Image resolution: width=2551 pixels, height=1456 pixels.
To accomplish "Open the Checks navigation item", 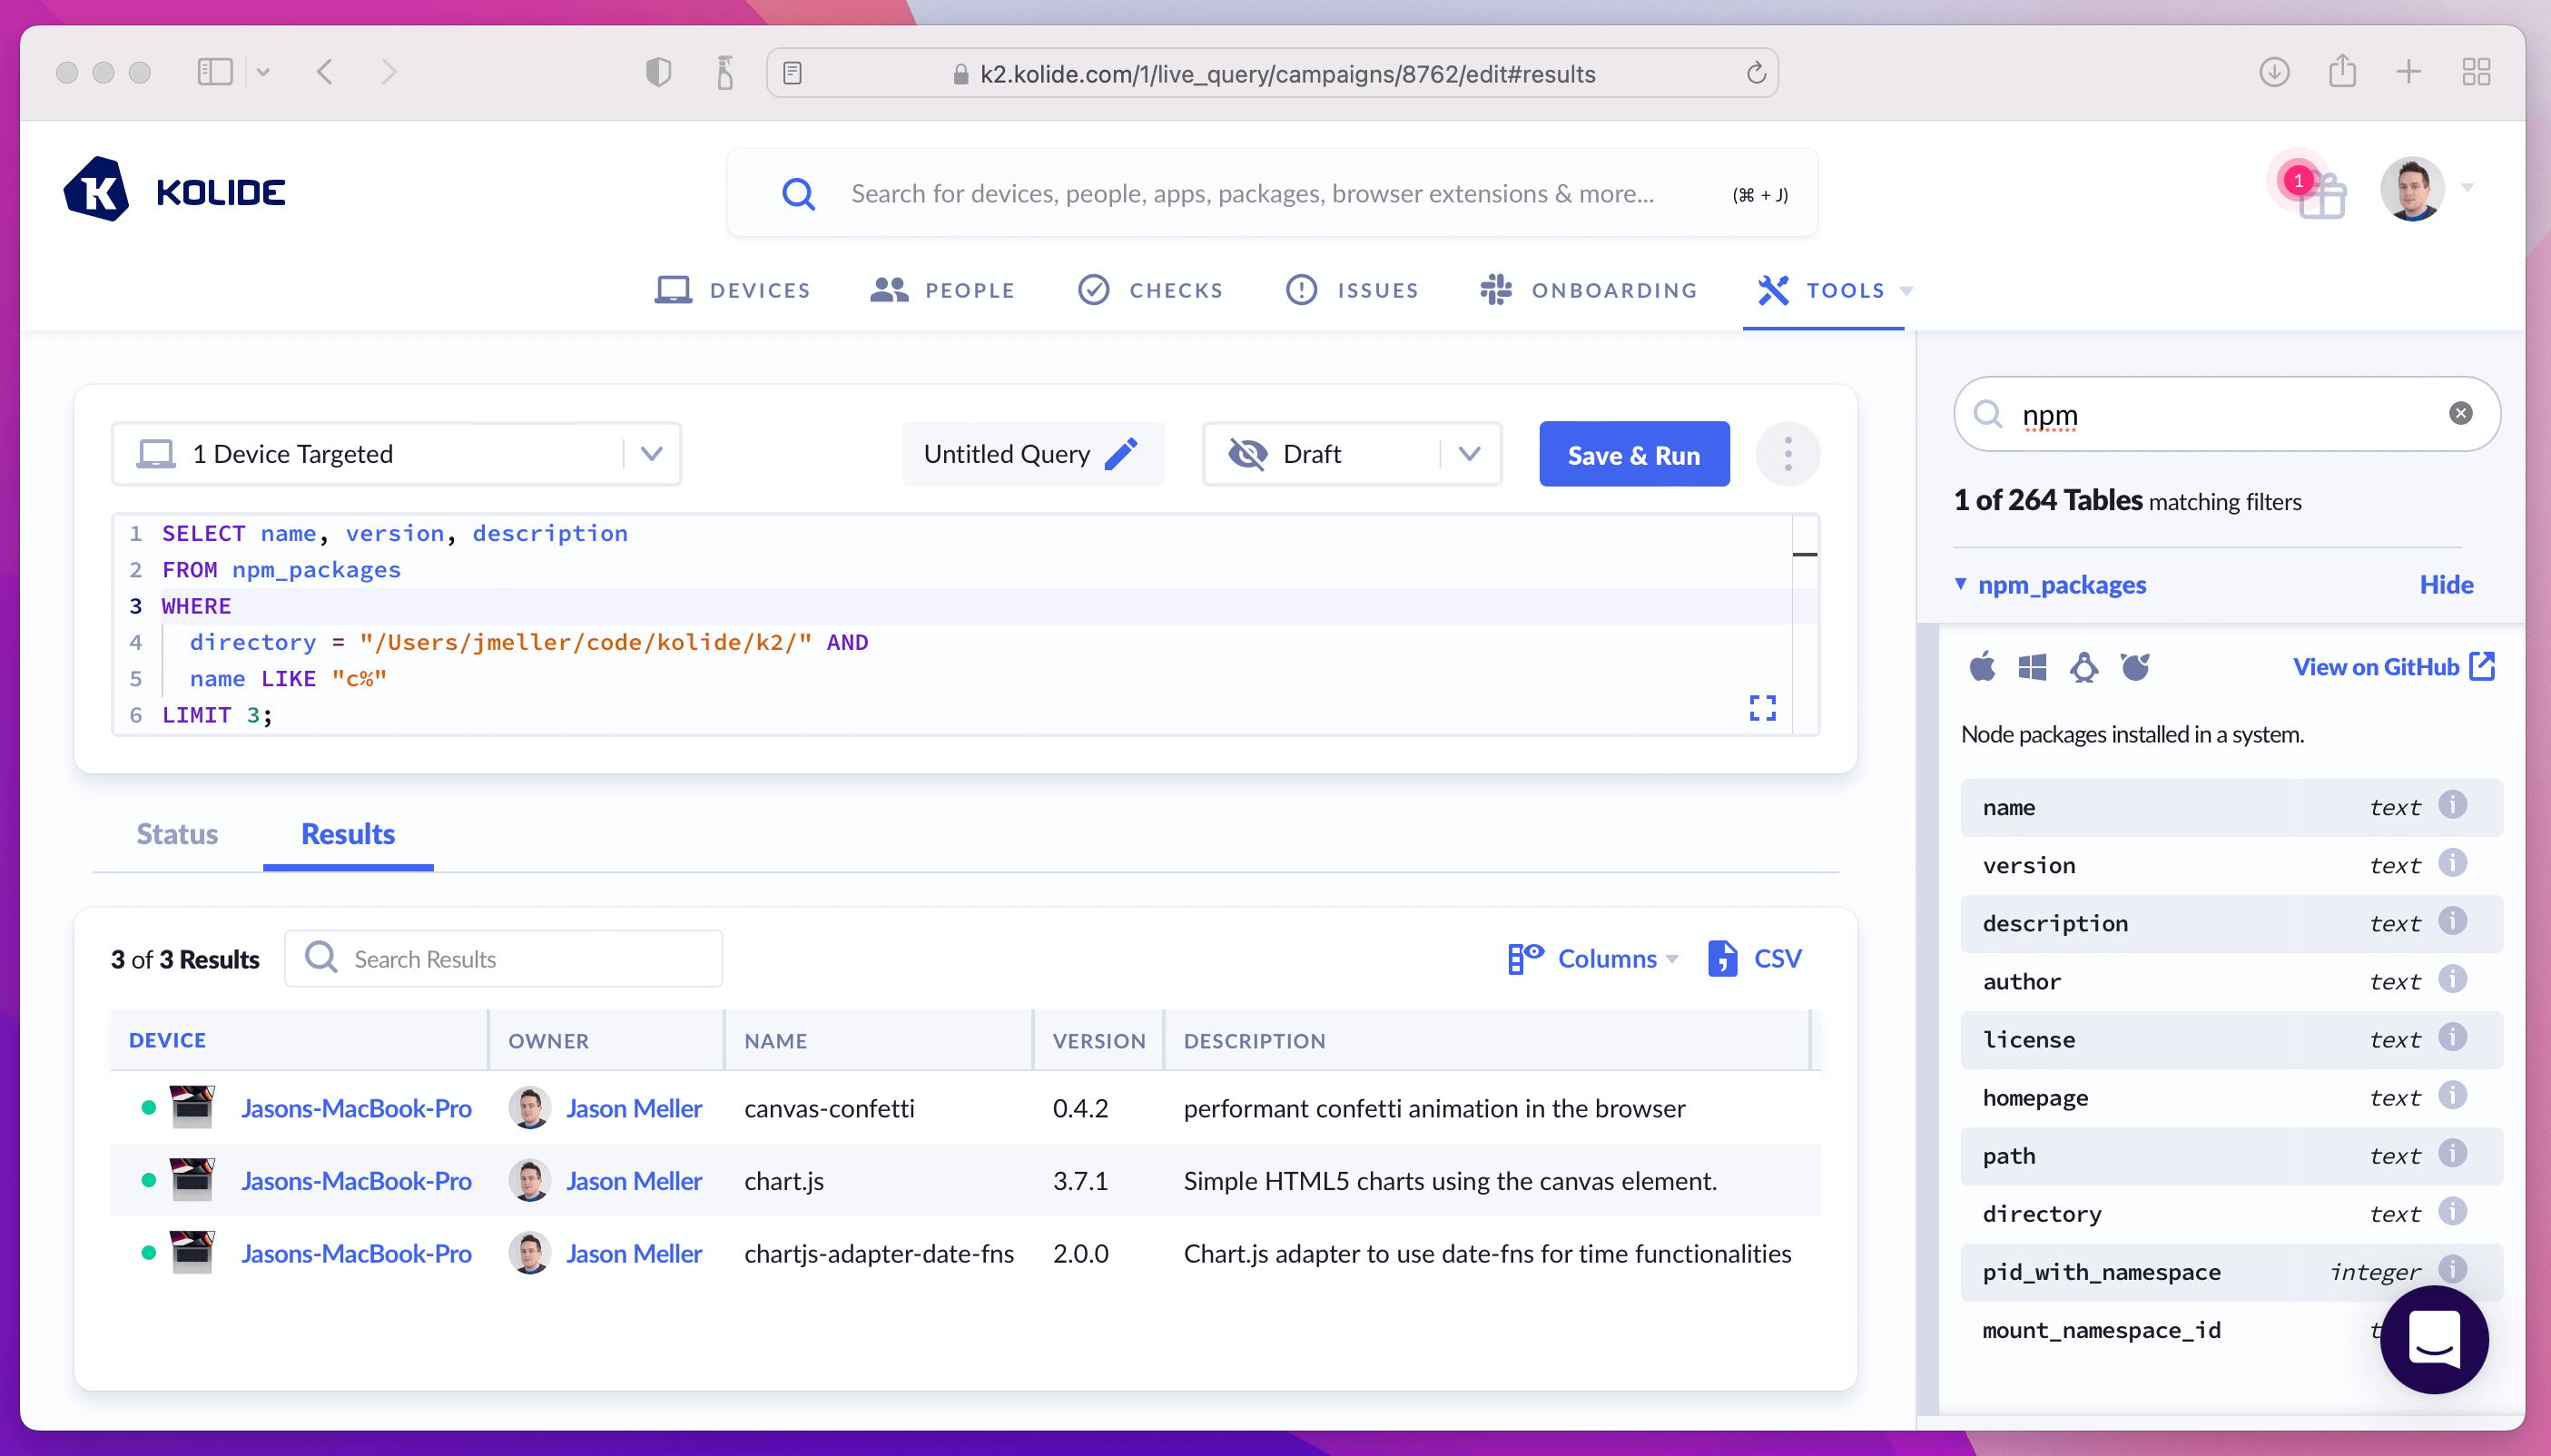I will point(1151,290).
